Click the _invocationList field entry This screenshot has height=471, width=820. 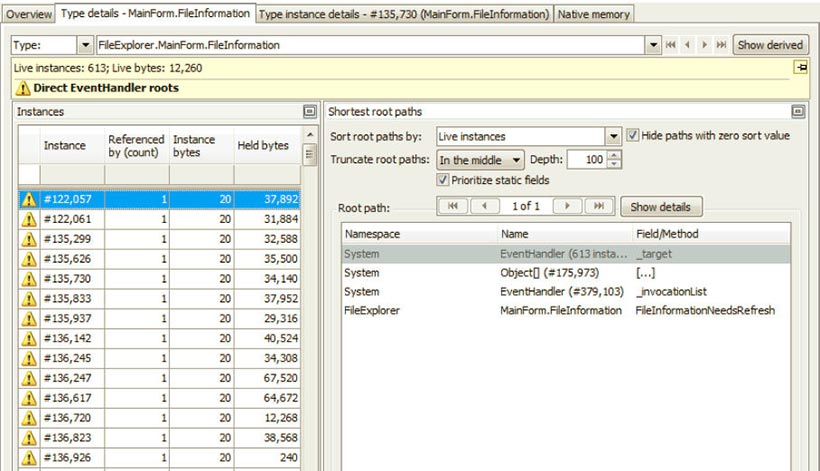tap(671, 292)
